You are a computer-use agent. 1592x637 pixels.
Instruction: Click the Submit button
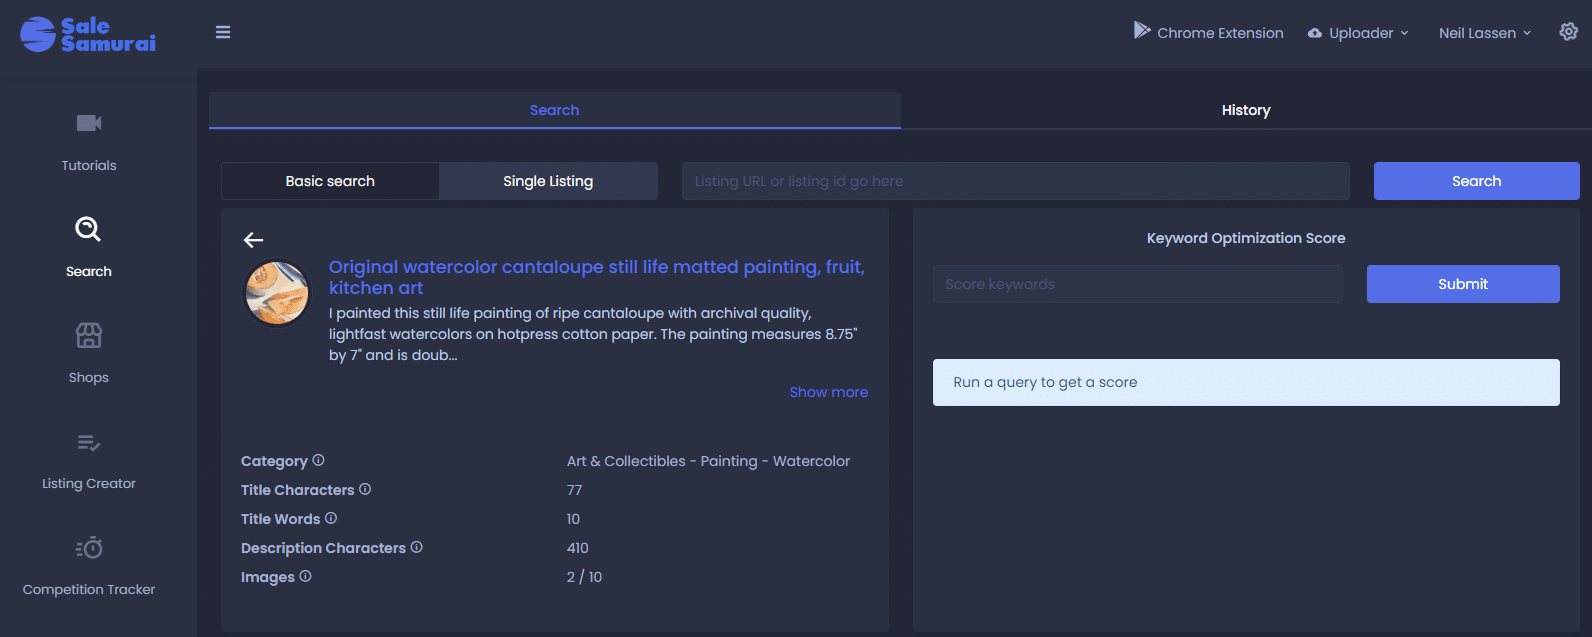[1463, 284]
